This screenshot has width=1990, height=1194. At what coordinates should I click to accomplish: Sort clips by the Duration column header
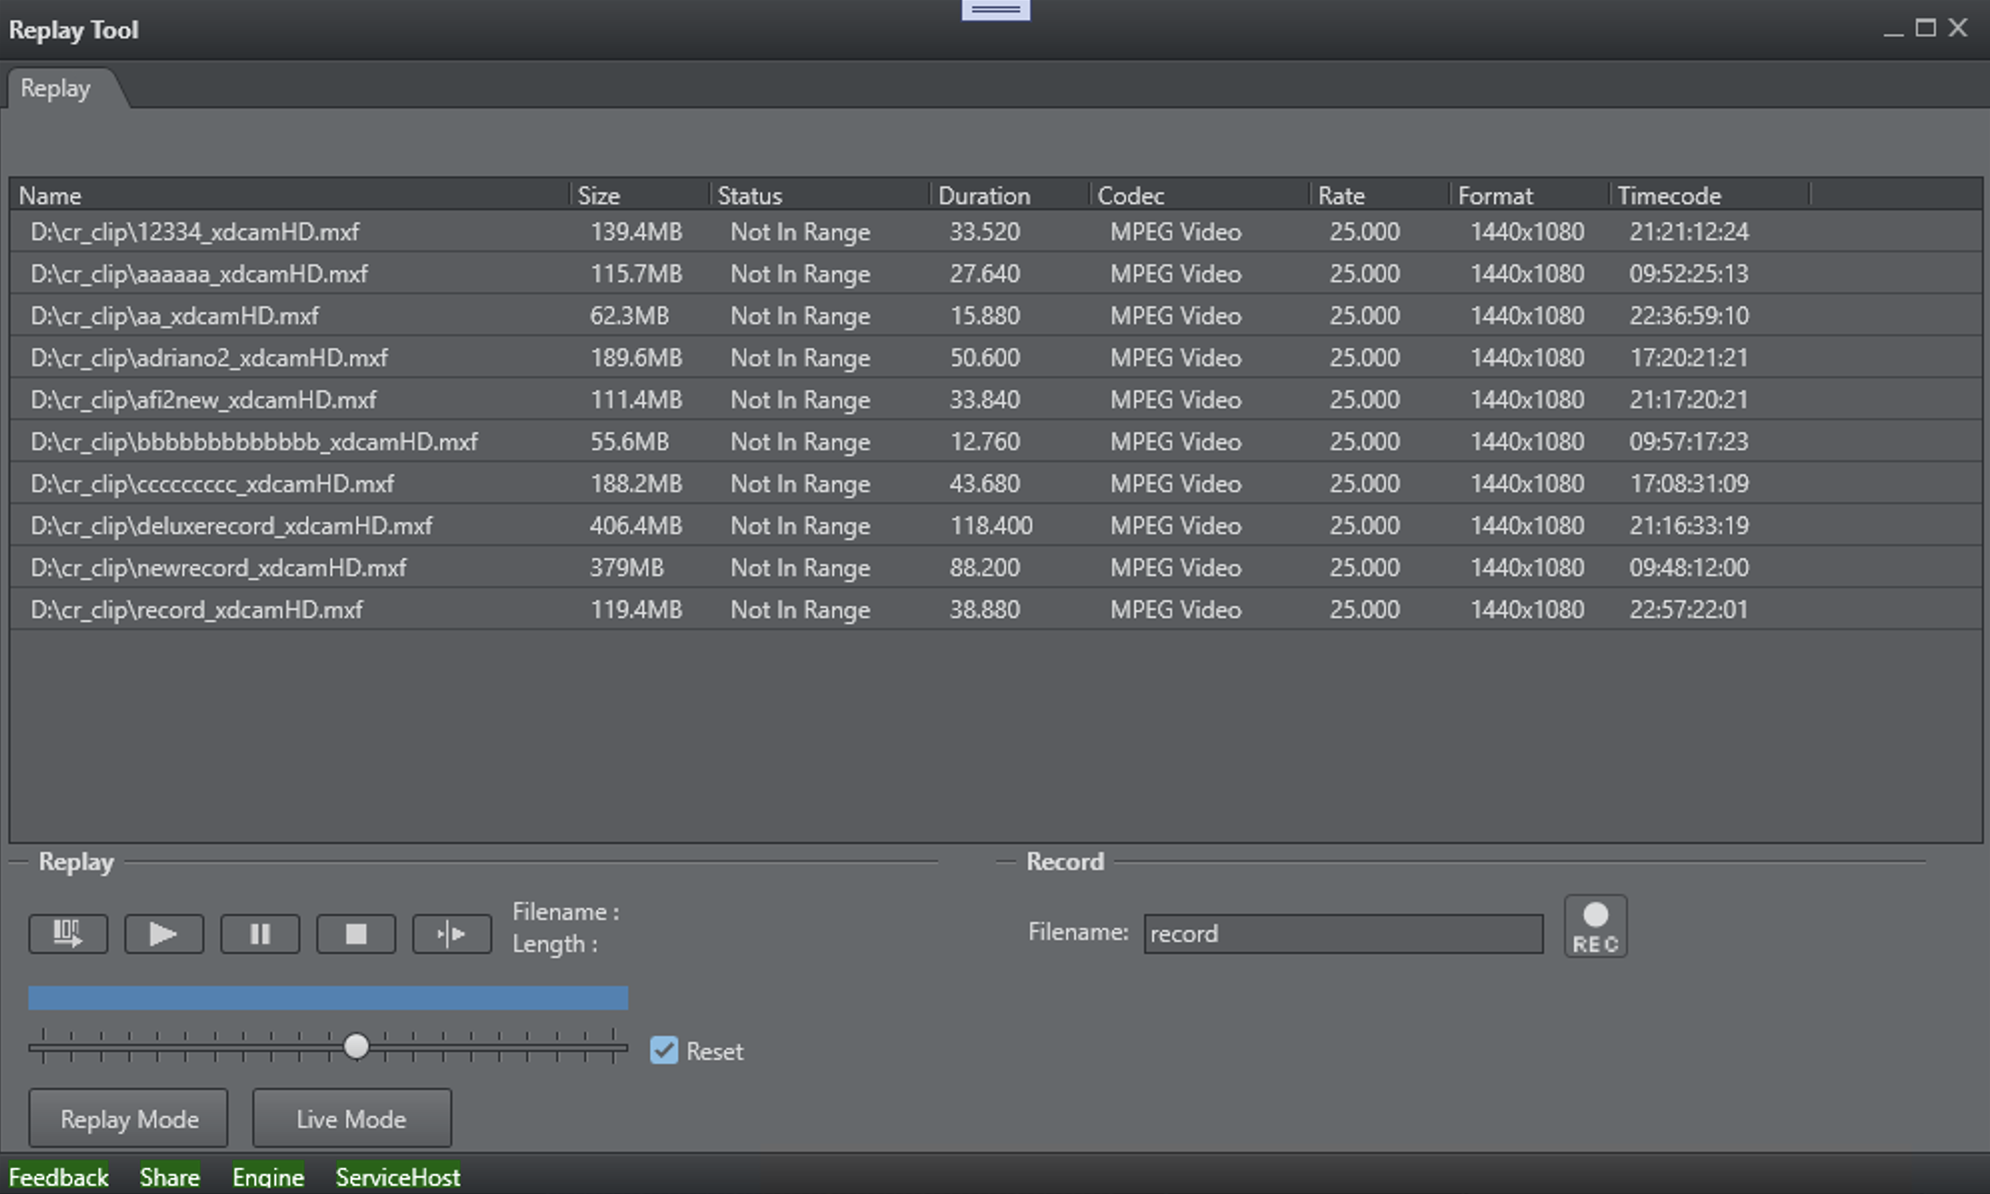click(983, 195)
